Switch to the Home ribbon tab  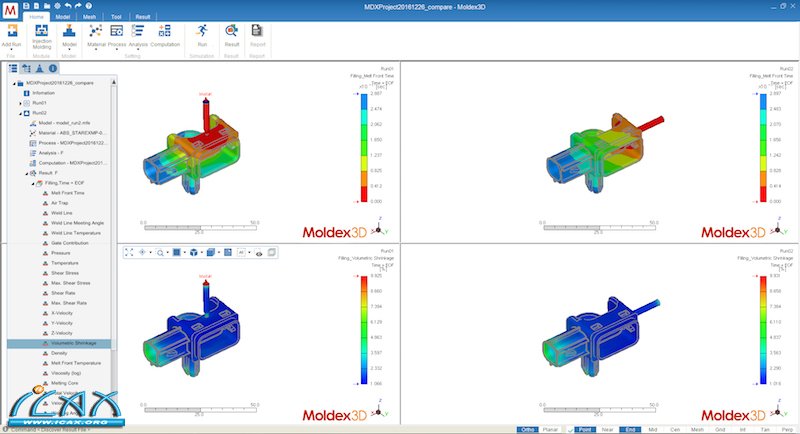coord(36,17)
